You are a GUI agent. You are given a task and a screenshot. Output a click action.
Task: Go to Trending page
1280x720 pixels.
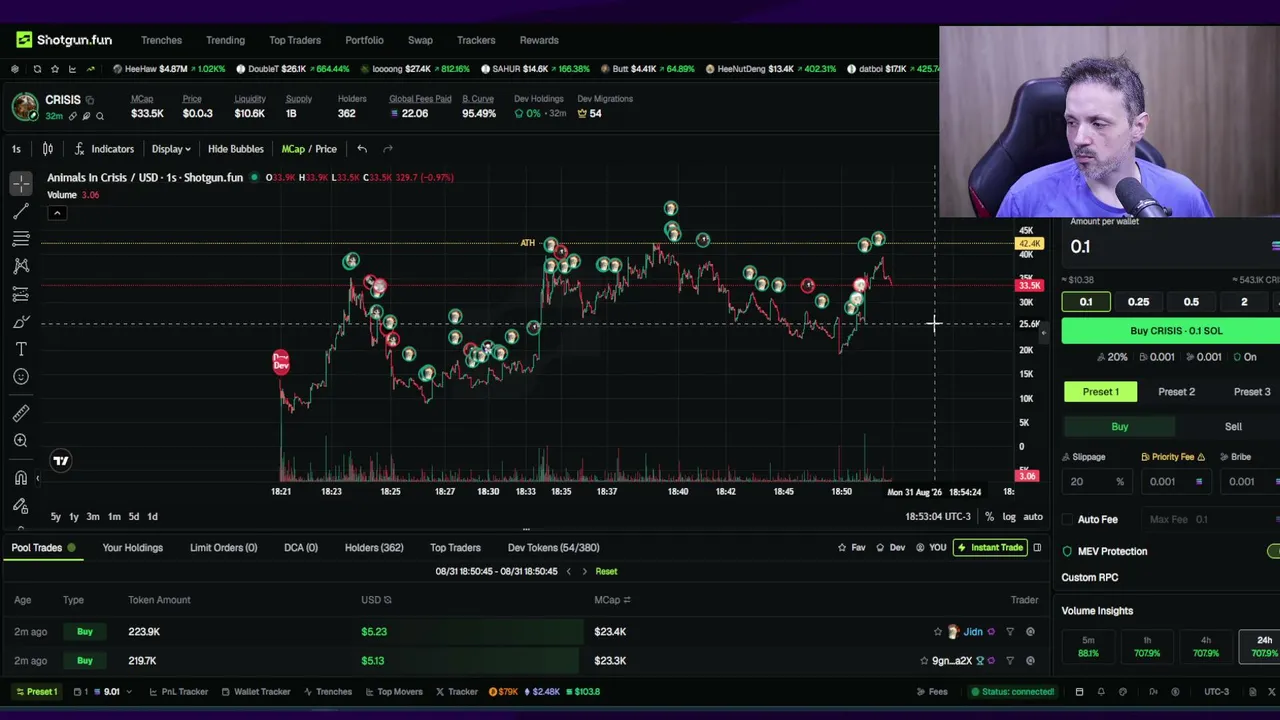click(225, 40)
